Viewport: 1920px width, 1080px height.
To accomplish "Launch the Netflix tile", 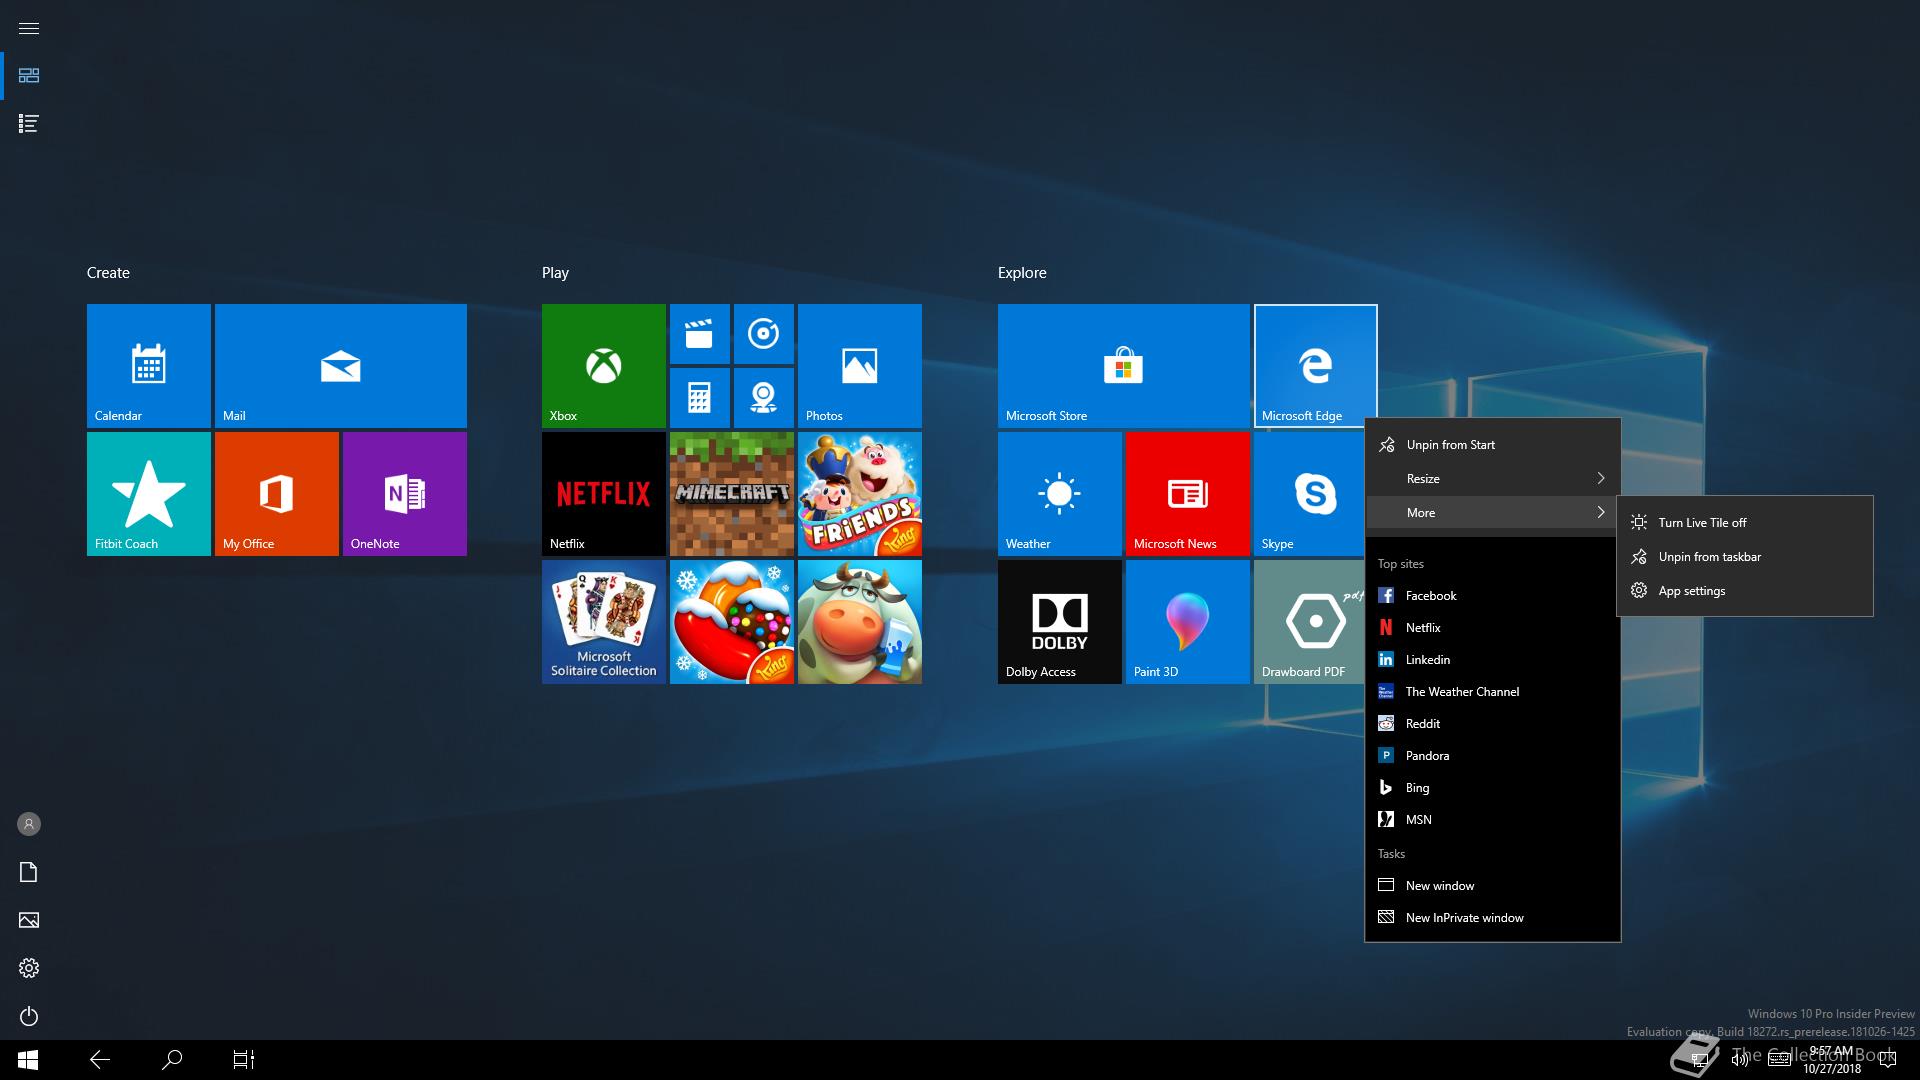I will pos(604,494).
